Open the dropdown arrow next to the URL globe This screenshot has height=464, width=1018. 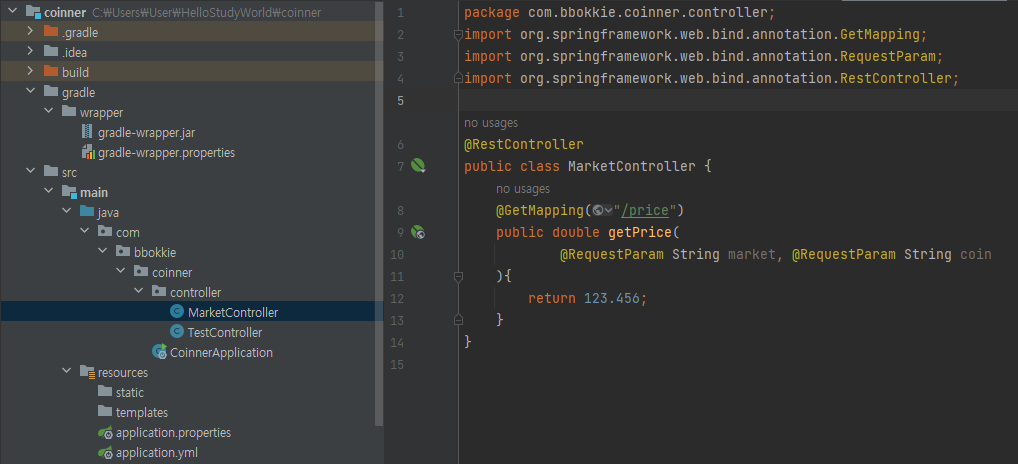coord(609,210)
